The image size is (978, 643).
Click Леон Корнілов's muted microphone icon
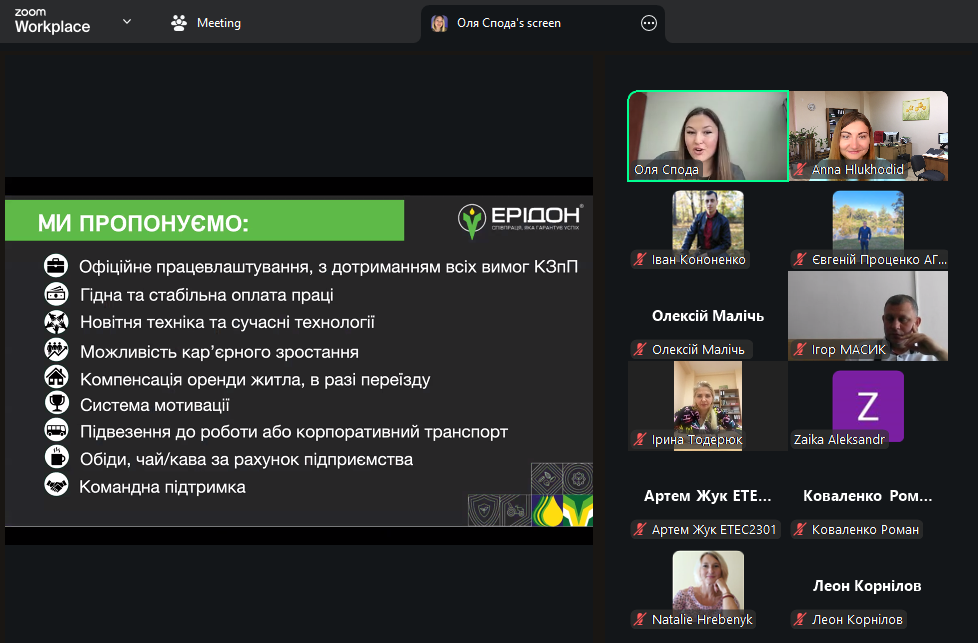click(800, 620)
